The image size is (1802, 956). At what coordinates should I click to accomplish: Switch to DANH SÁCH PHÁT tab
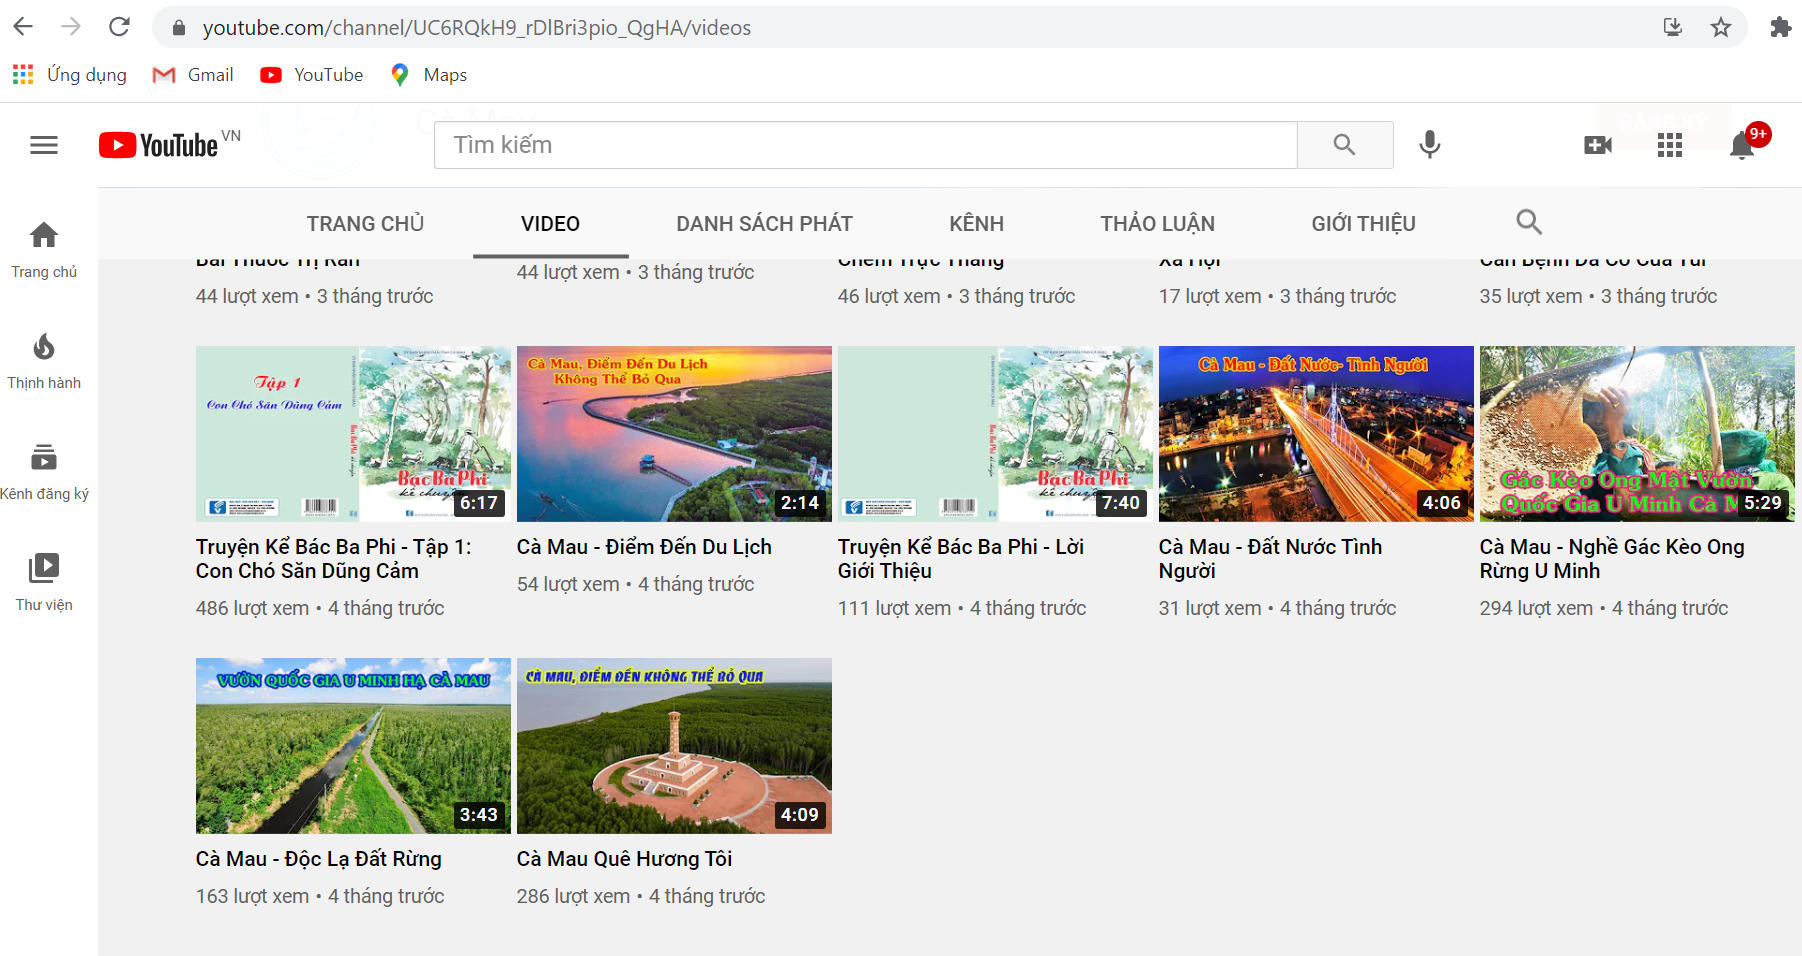[x=764, y=223]
